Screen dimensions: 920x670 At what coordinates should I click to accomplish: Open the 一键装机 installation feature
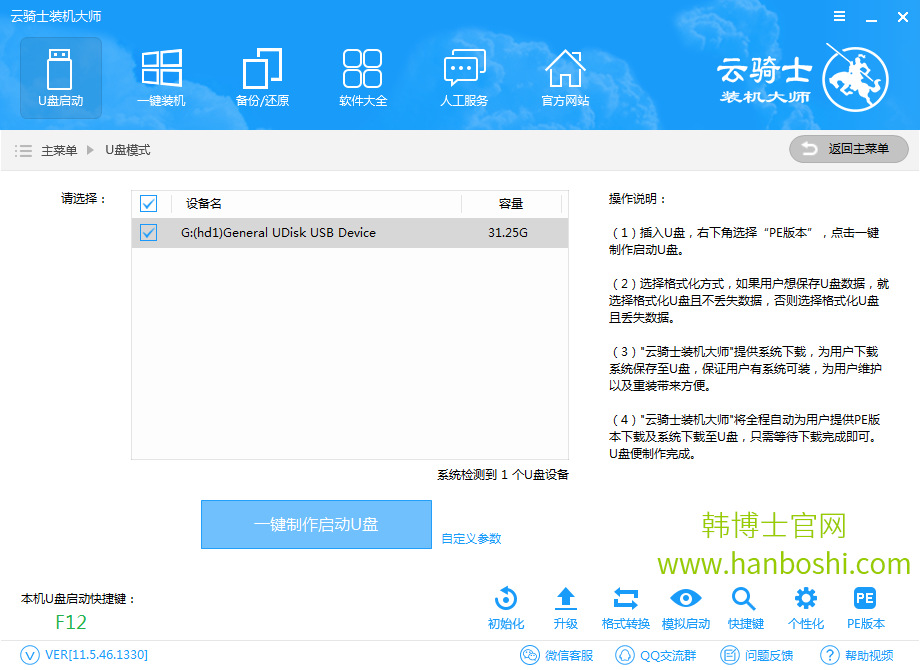[x=161, y=78]
